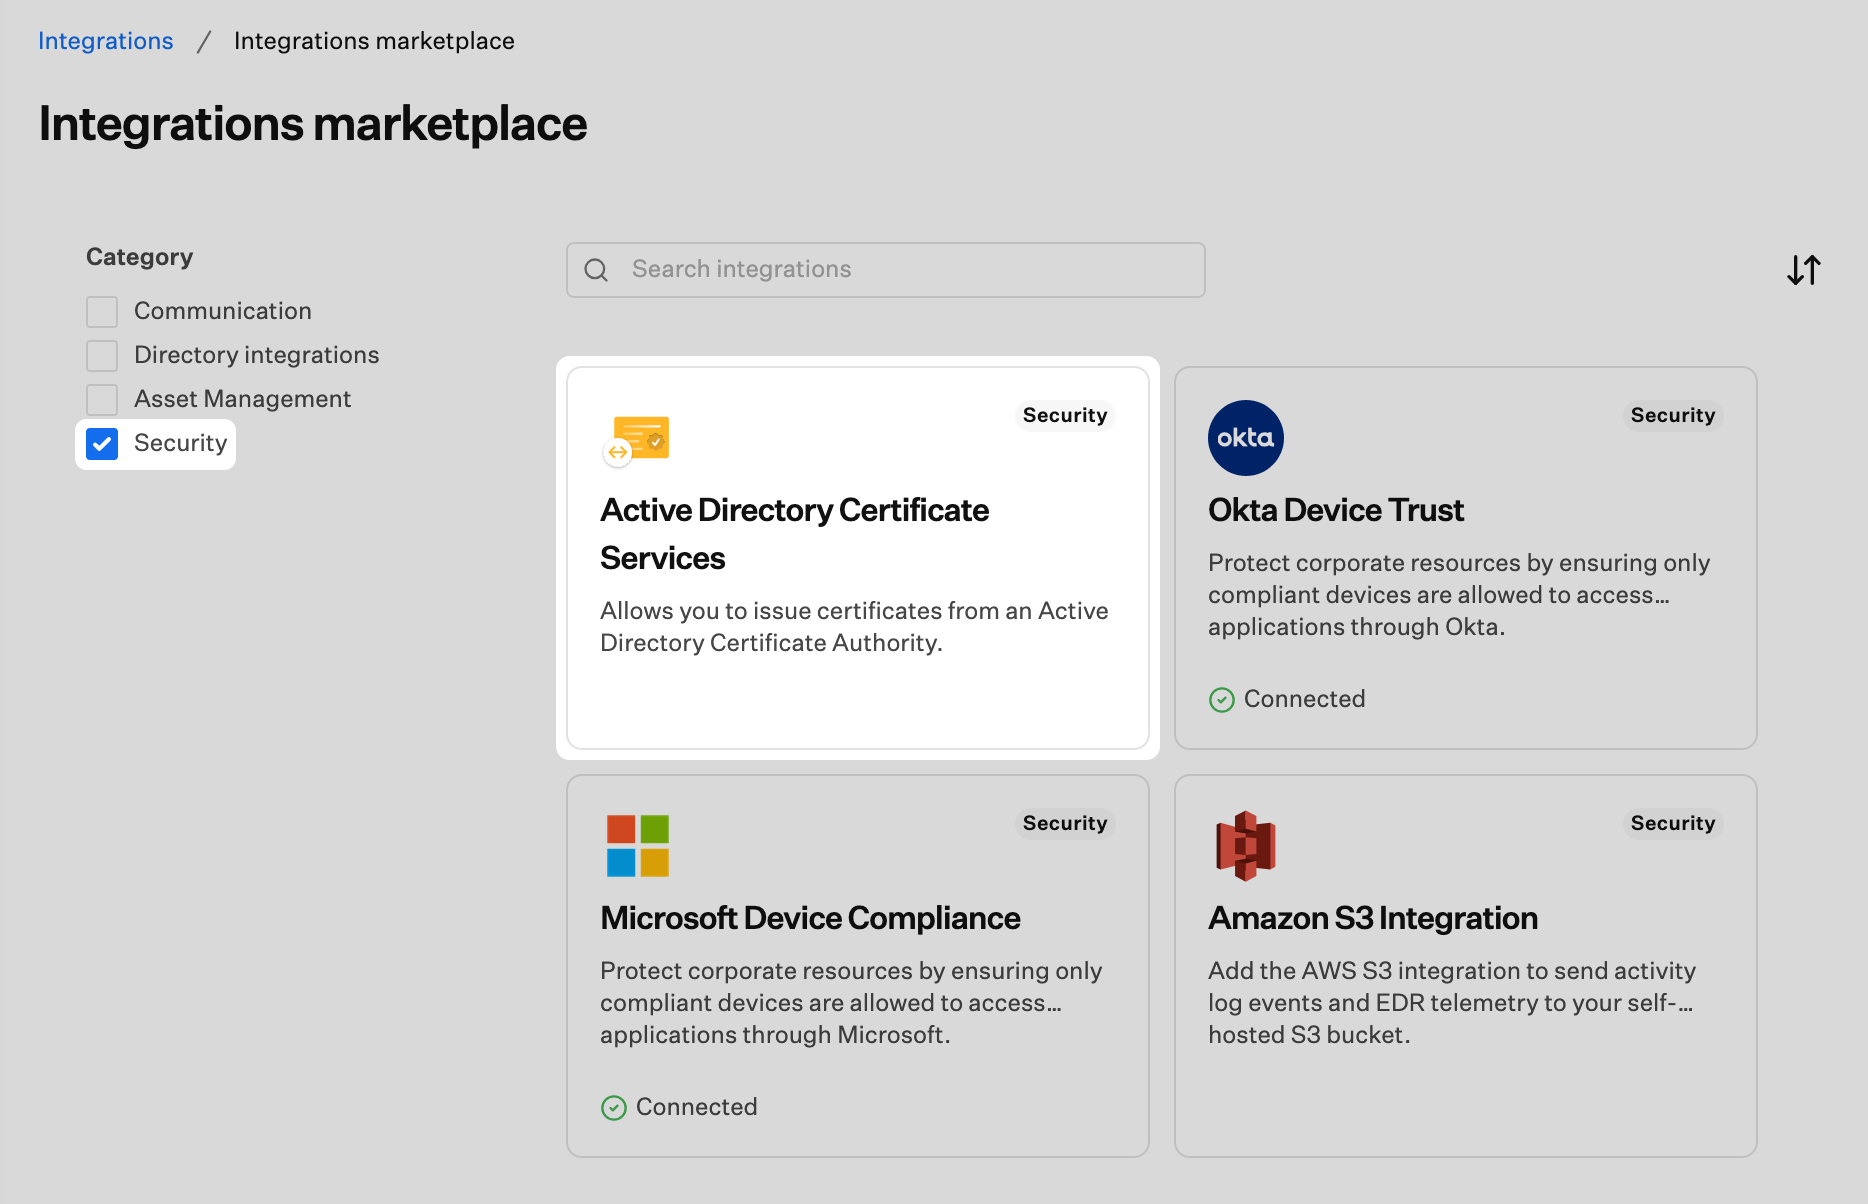Click Security tag on Amazon S3 card
The height and width of the screenshot is (1204, 1868).
pos(1673,823)
